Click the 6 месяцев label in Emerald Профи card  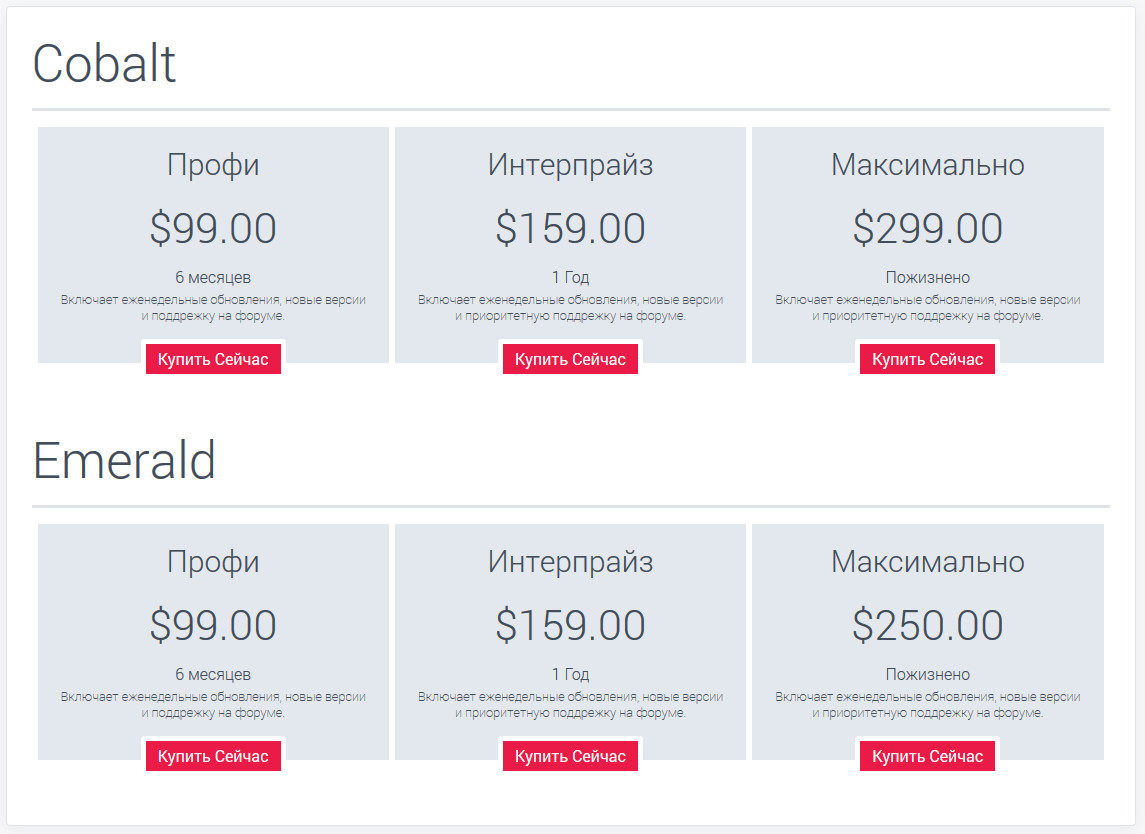213,674
